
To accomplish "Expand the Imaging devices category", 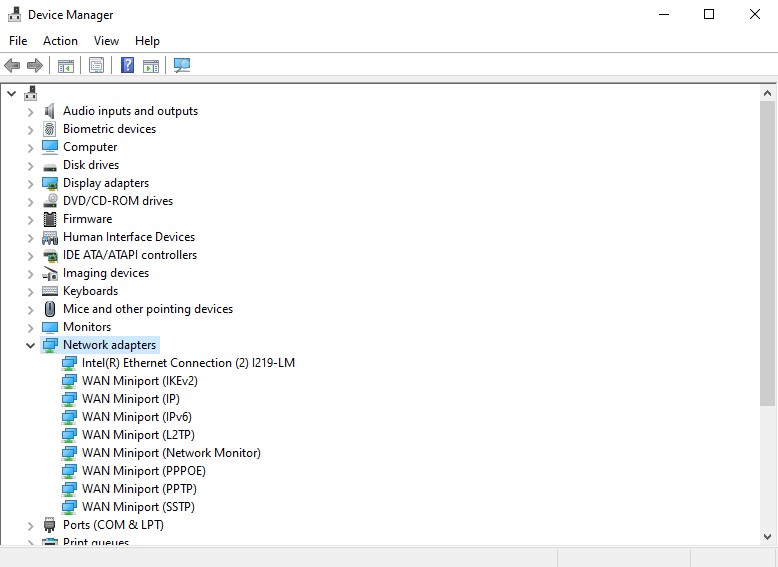I will click(31, 274).
